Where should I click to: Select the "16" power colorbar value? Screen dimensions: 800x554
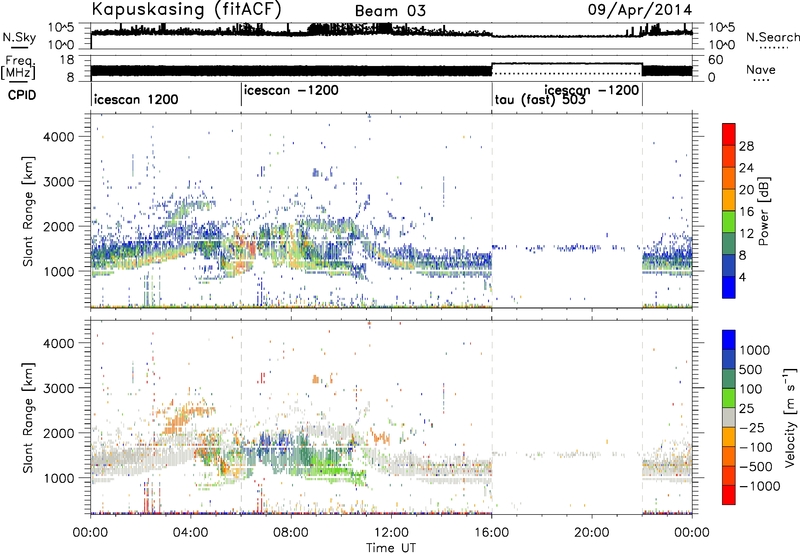[746, 212]
